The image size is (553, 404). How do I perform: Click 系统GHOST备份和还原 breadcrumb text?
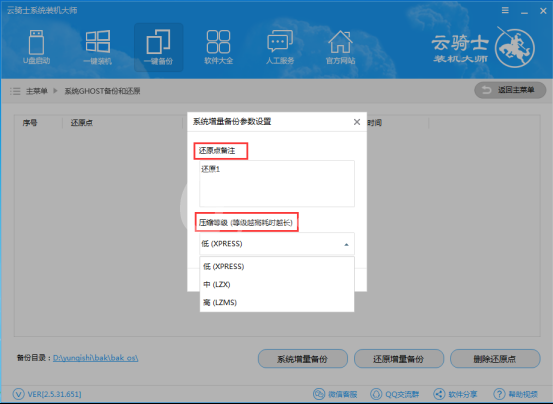coord(102,91)
